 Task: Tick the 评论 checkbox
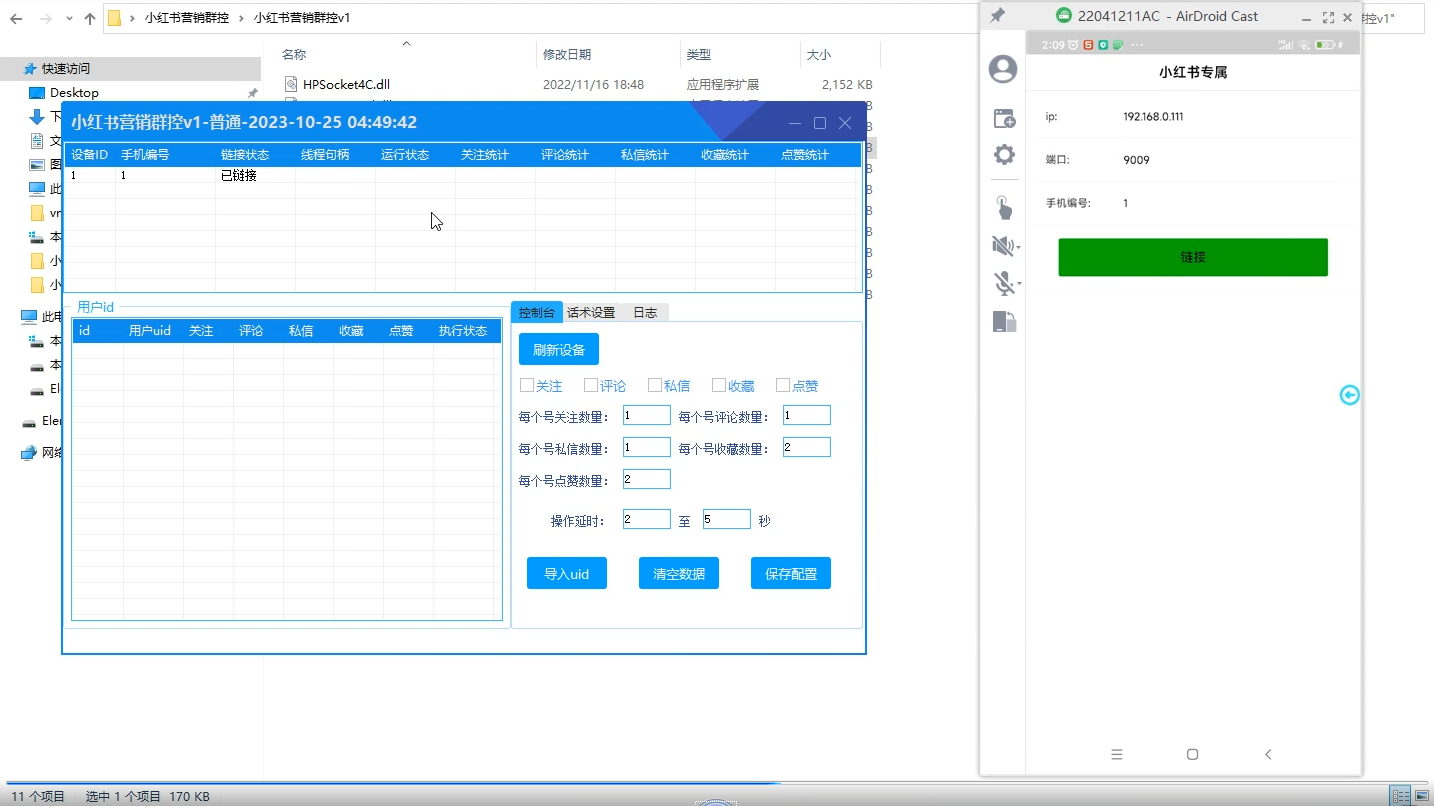pos(591,385)
